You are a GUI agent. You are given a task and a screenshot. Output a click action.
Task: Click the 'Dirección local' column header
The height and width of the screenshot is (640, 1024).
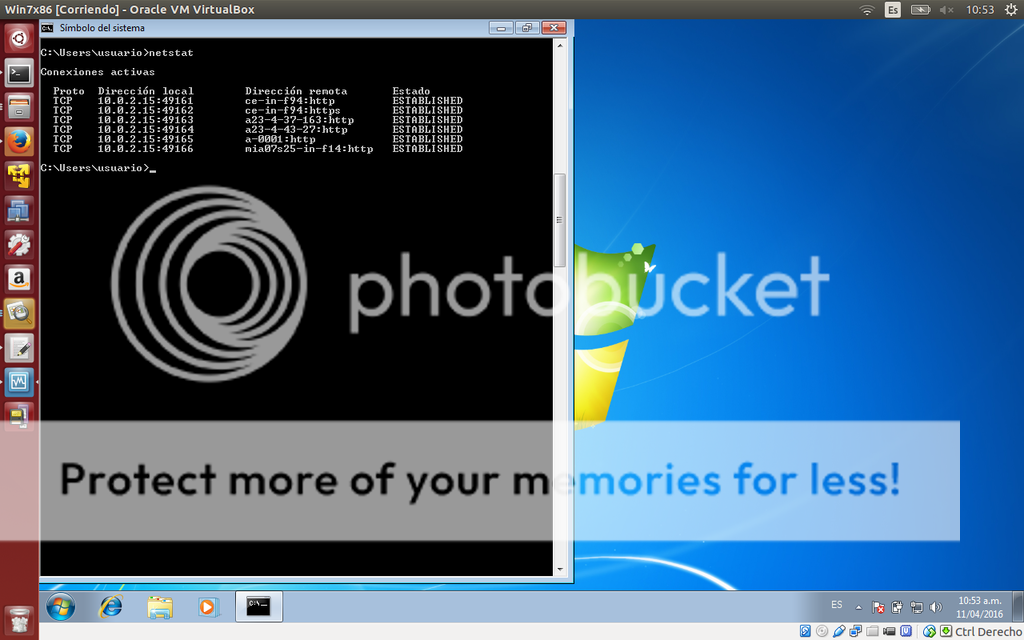click(x=146, y=91)
